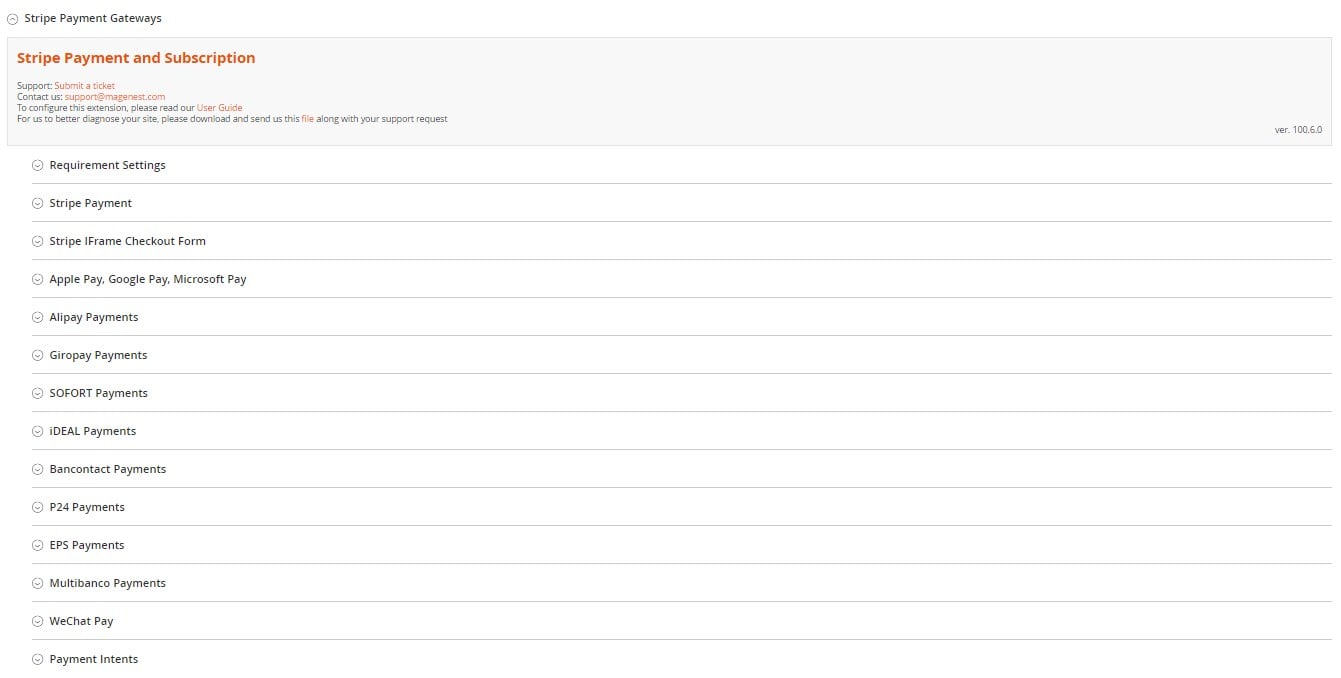Screen dimensions: 1341x678
Task: Expand the Alipay Payments chevron icon
Action: pyautogui.click(x=38, y=318)
